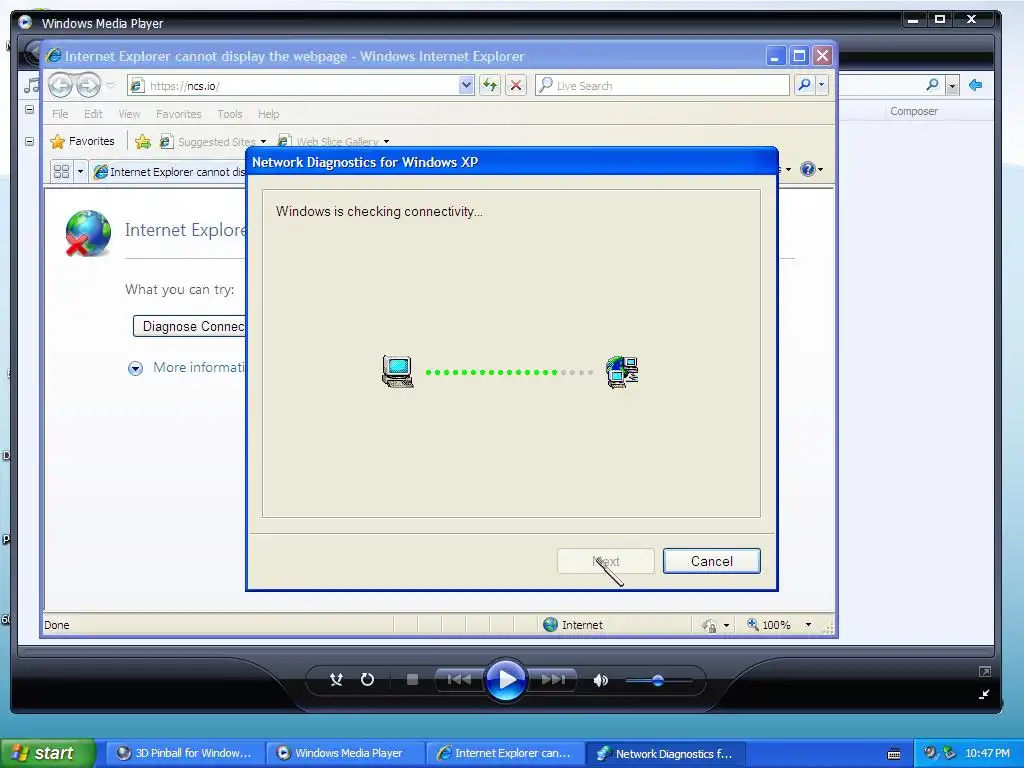This screenshot has width=1024, height=768.
Task: Refresh the page in Internet Explorer
Action: pos(490,85)
